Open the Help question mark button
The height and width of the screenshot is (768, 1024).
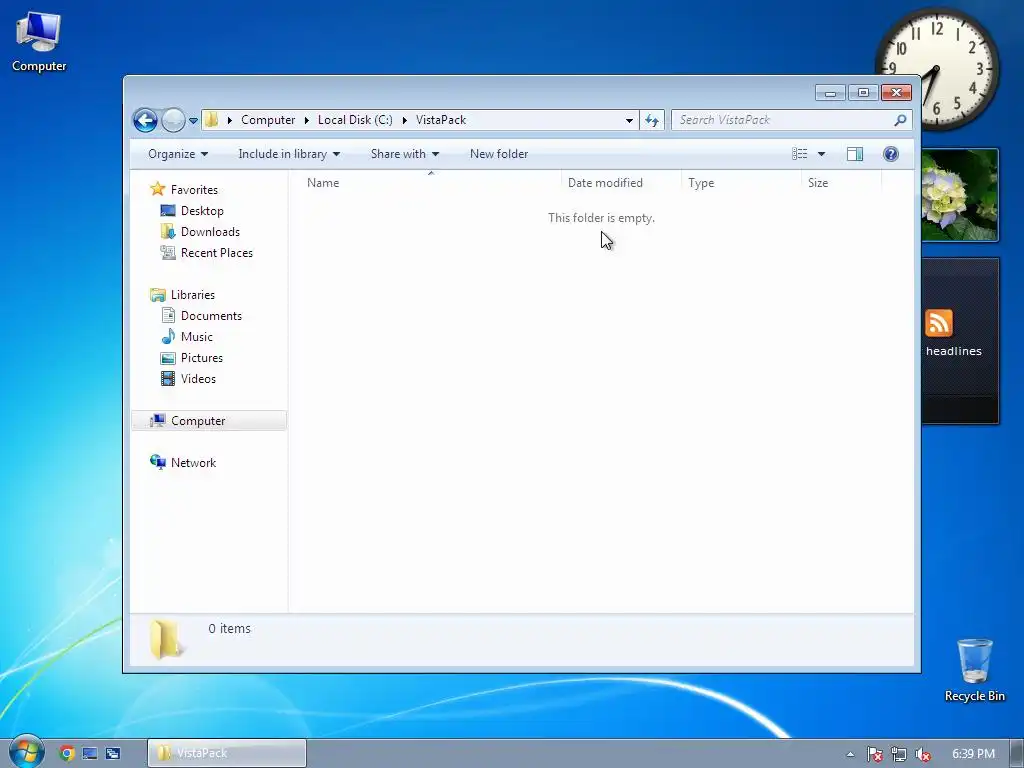890,154
